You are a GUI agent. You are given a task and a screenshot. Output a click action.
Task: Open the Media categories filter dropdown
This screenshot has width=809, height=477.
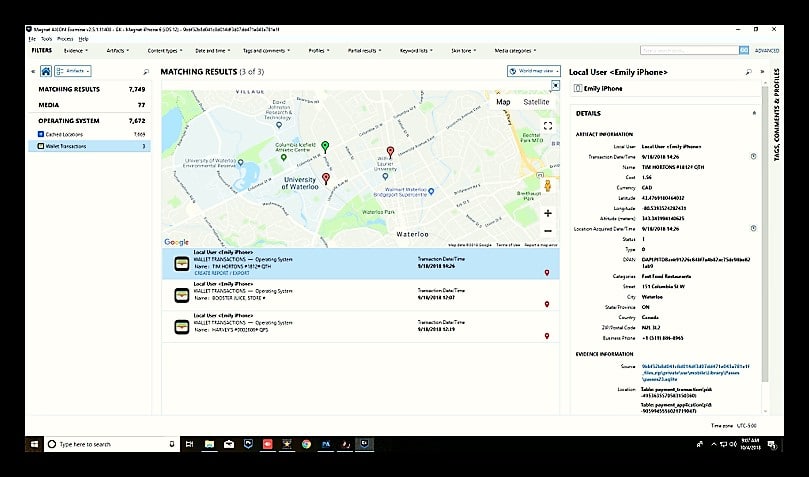(x=515, y=51)
